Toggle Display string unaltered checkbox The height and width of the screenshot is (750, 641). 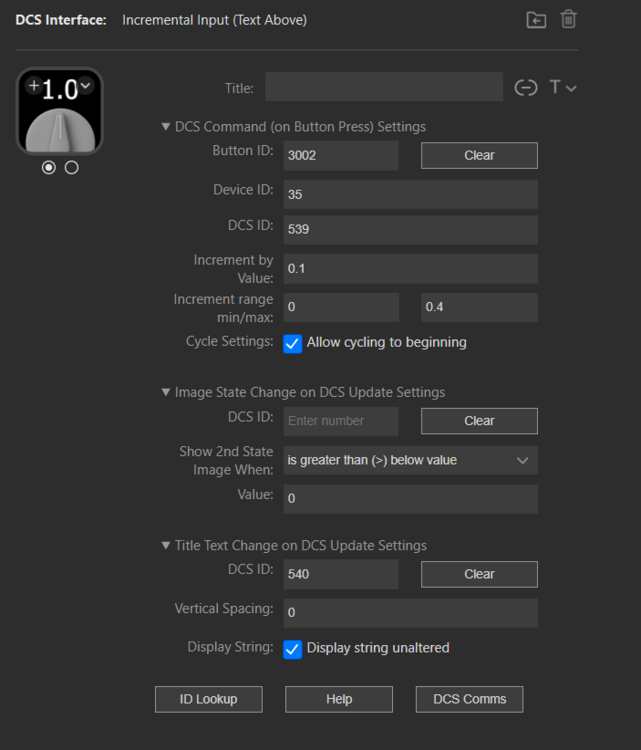(x=292, y=649)
